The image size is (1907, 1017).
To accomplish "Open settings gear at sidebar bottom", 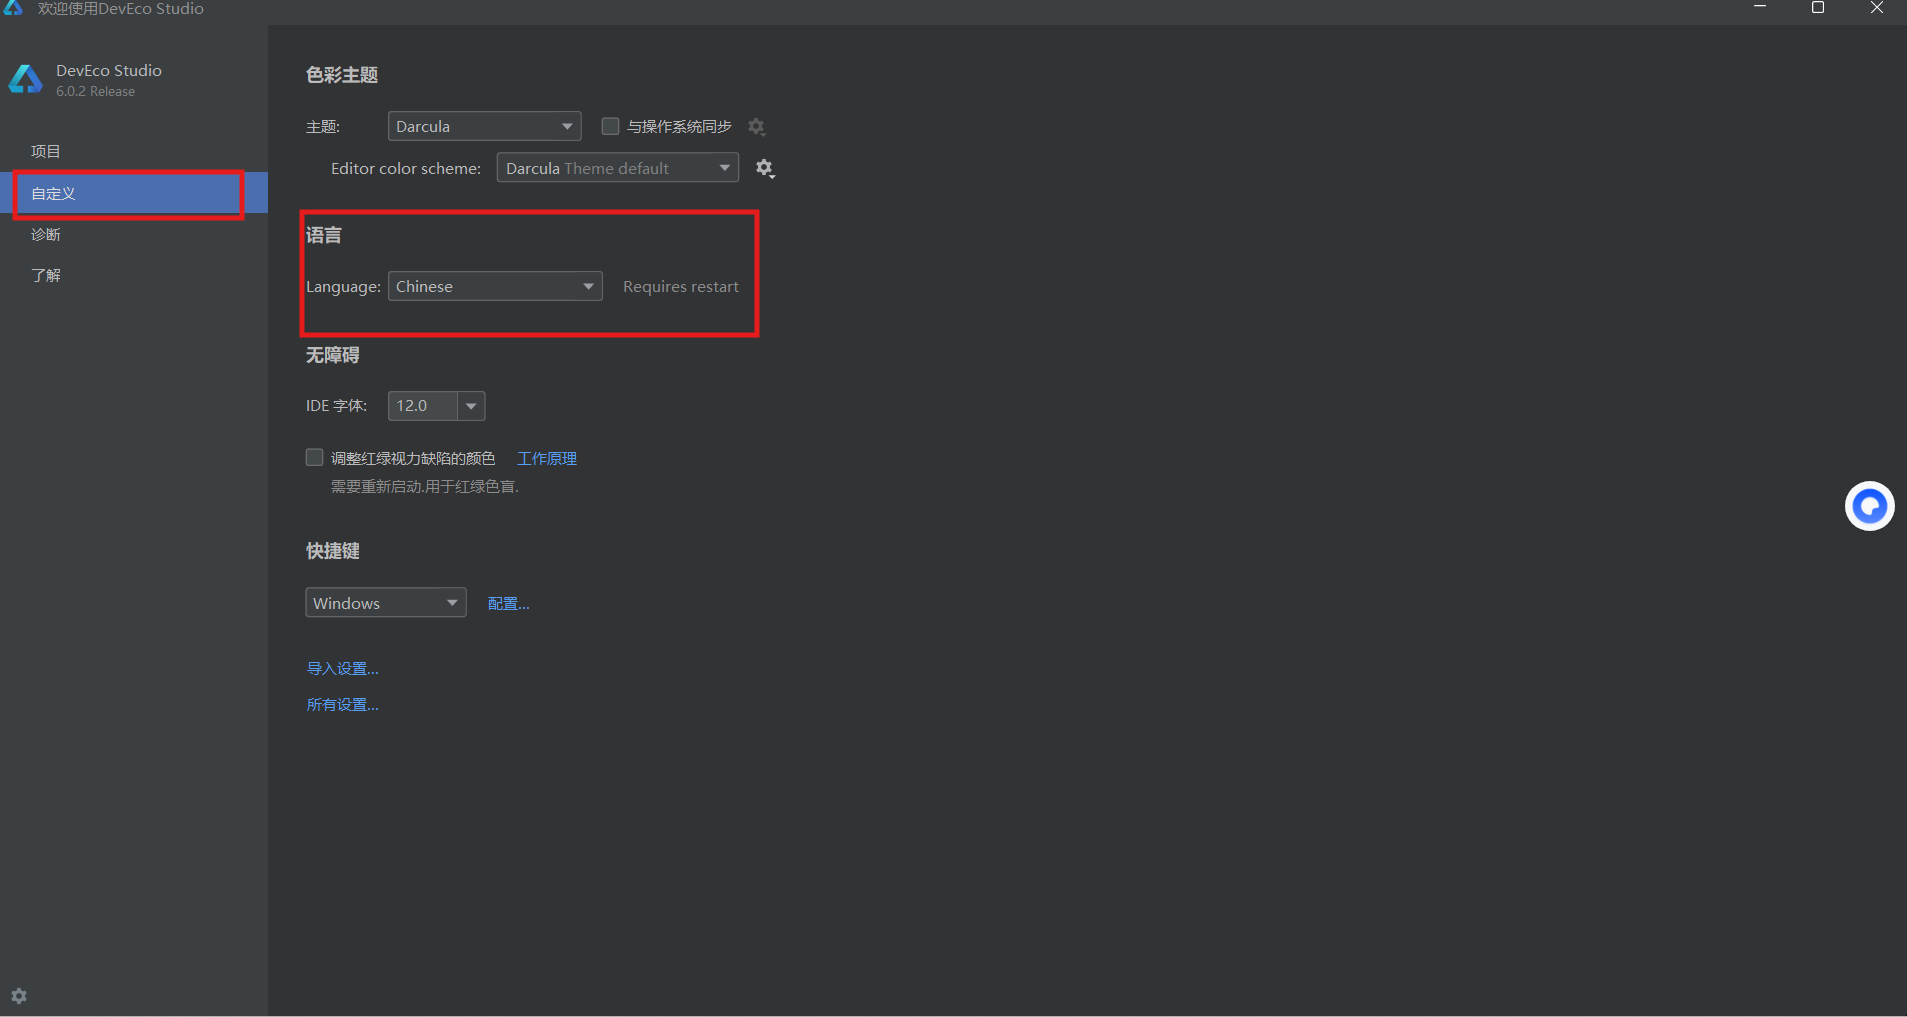I will tap(19, 996).
